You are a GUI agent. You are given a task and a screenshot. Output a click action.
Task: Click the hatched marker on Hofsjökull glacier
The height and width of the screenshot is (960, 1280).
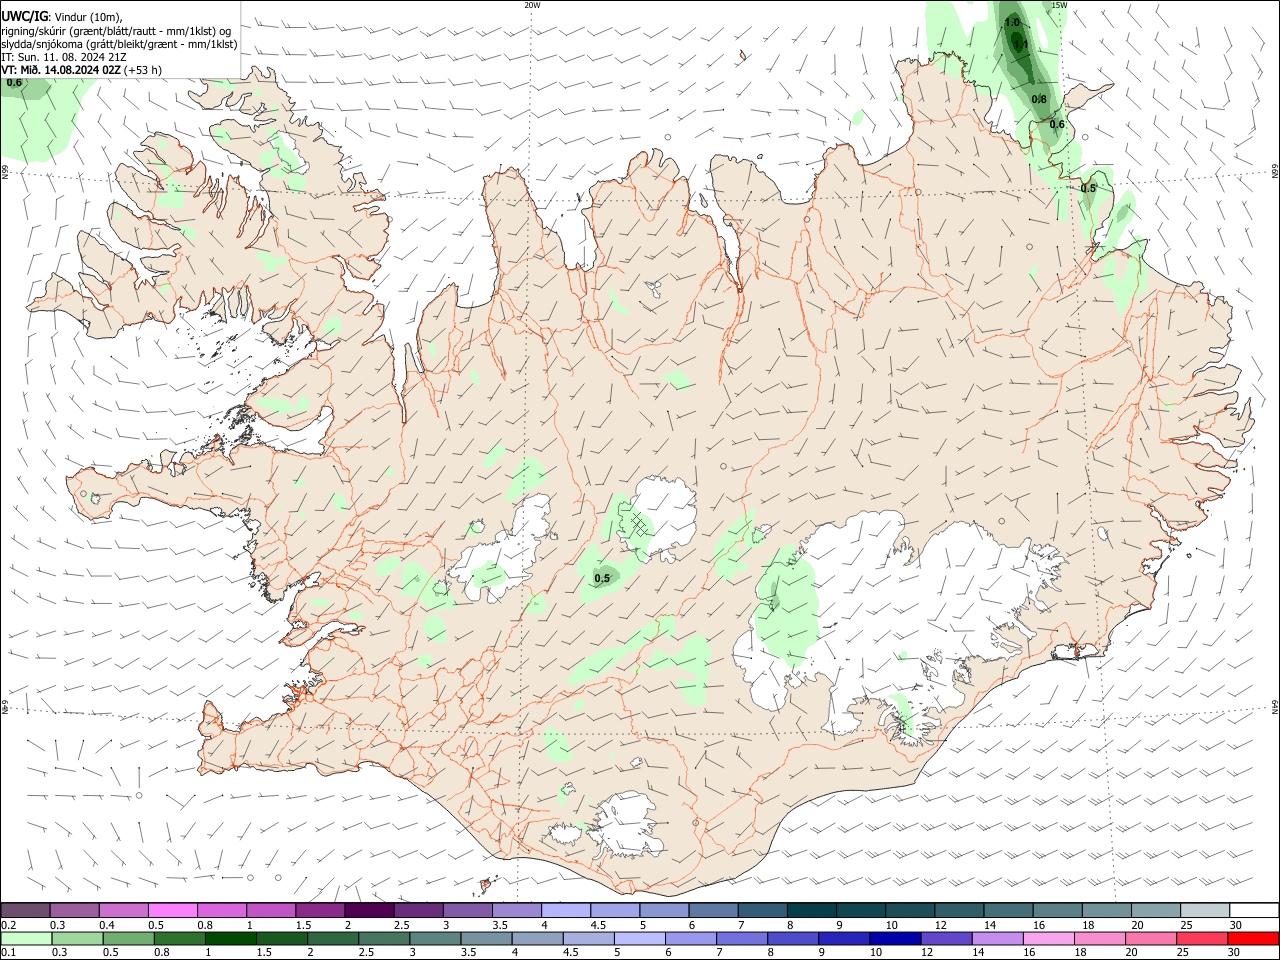pos(637,525)
